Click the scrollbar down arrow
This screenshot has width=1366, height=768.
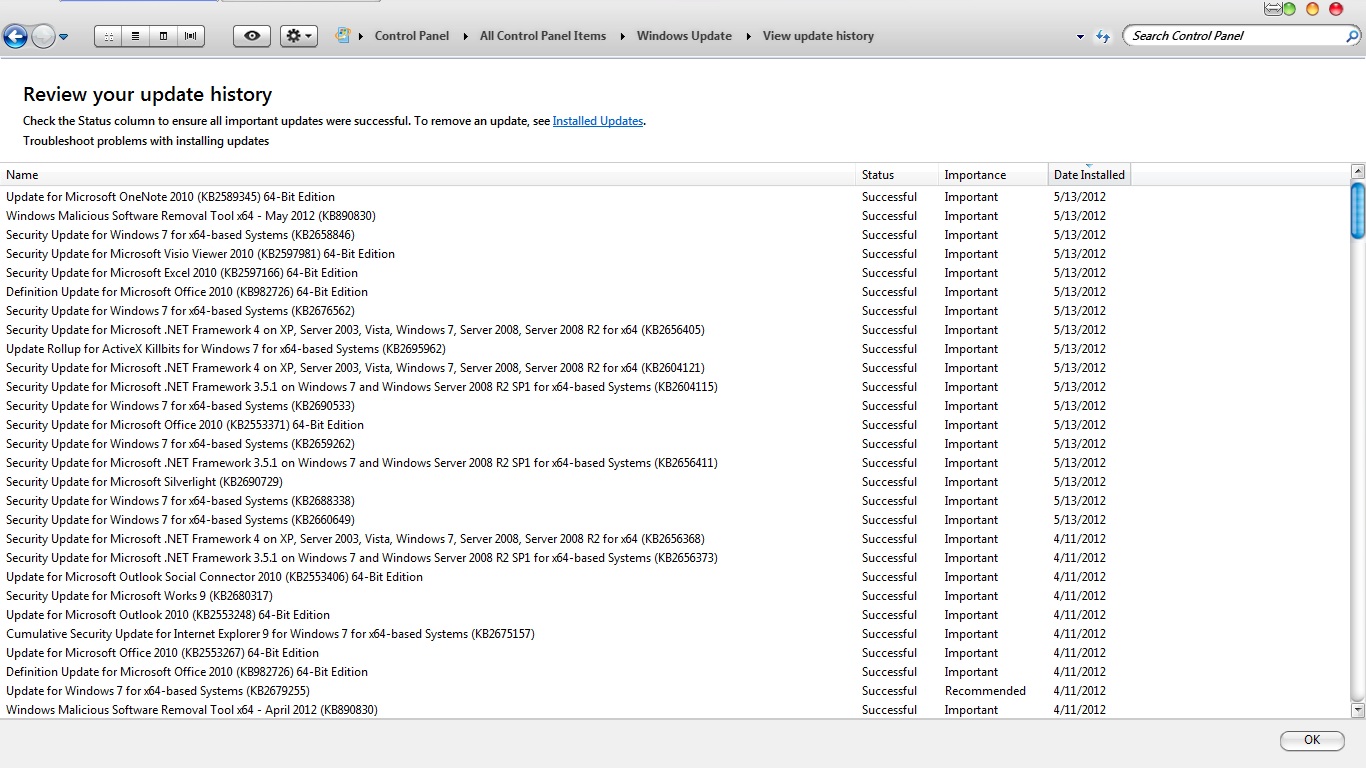click(1358, 710)
